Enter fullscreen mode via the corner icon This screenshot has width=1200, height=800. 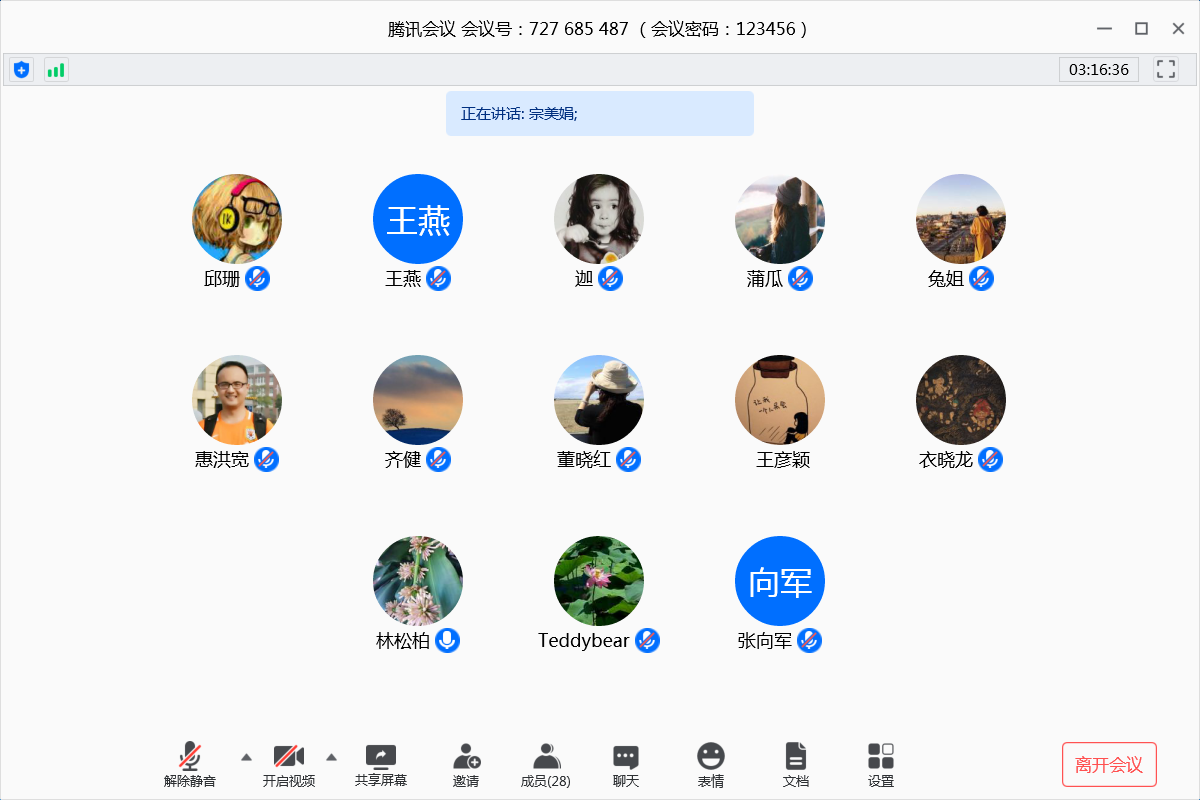(x=1165, y=69)
